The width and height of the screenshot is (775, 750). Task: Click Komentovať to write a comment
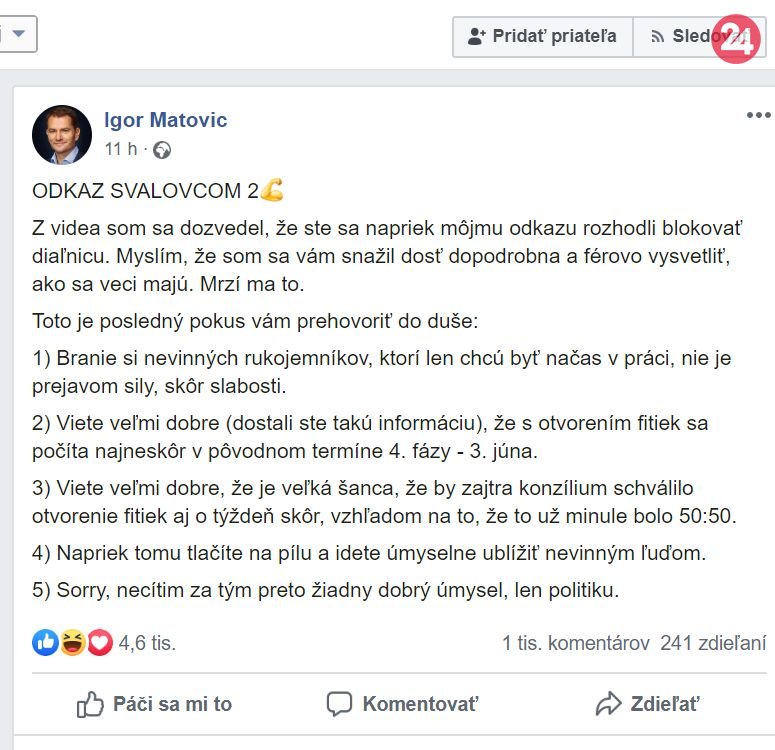(x=403, y=704)
